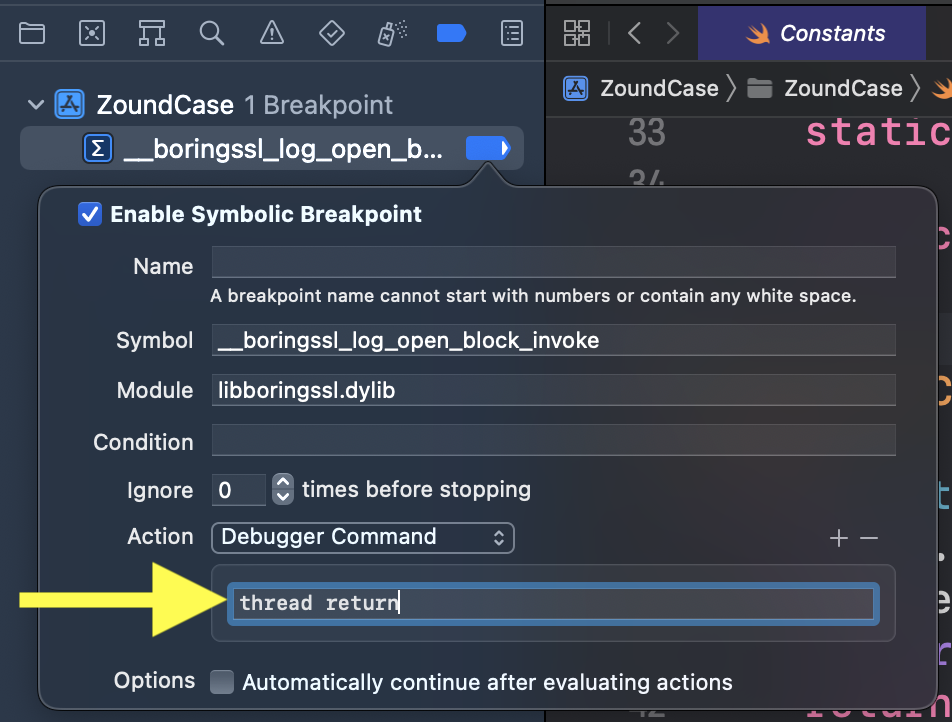Viewport: 952px width, 722px height.
Task: Open the Source Control navigator
Action: 92,33
